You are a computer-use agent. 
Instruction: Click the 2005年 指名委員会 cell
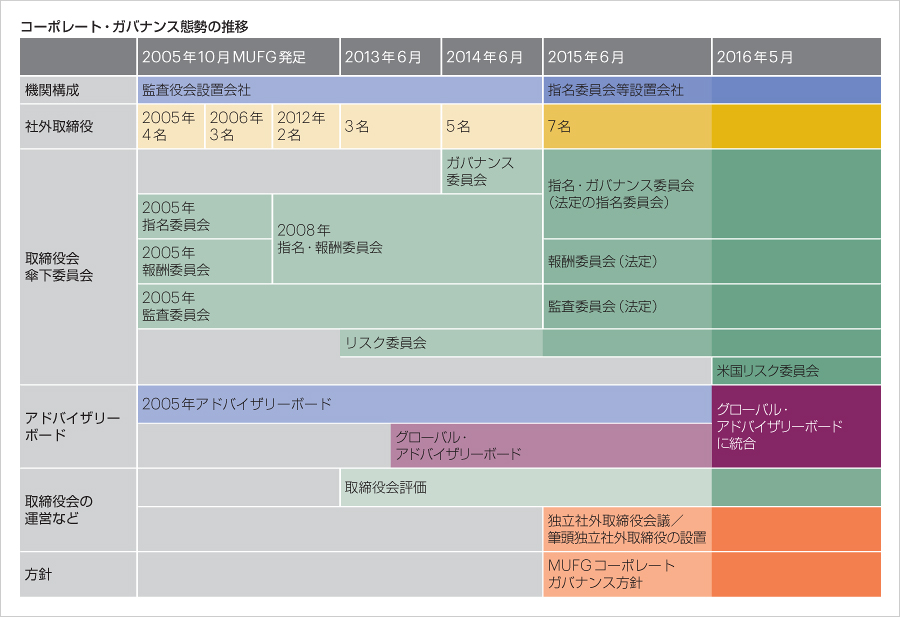click(204, 216)
